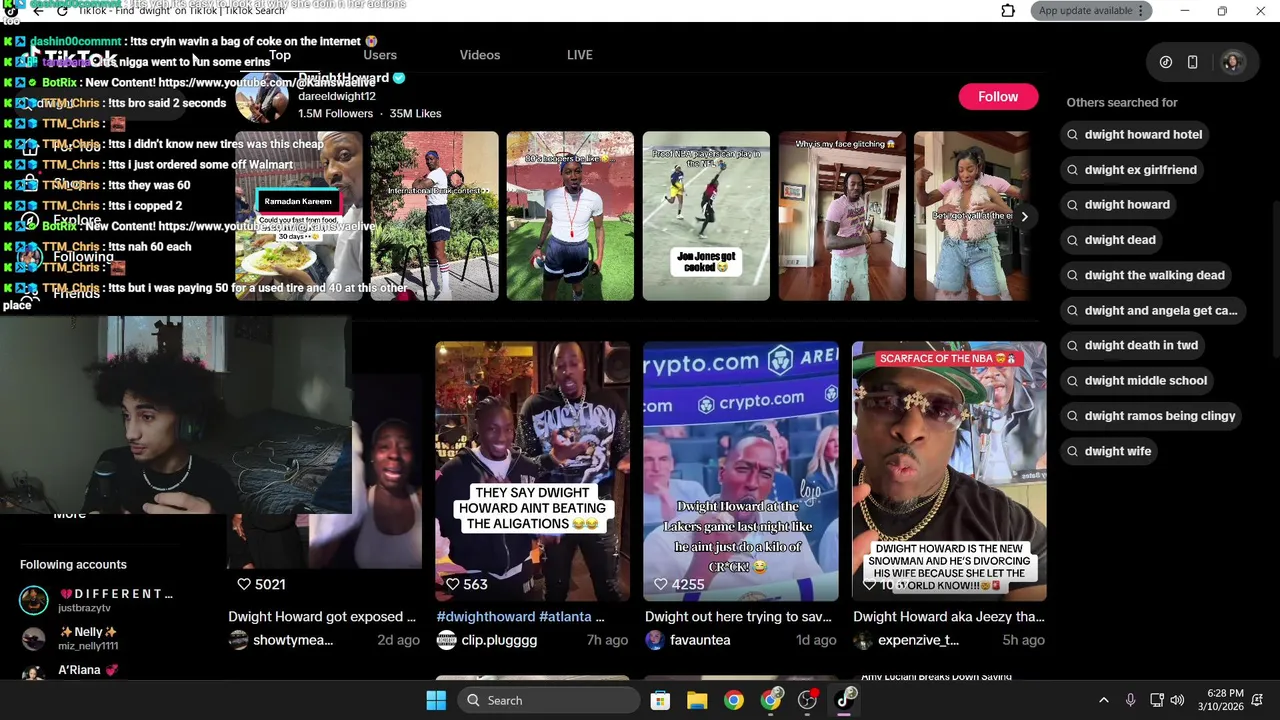Choose the plain dwight howard suggestion
This screenshot has width=1280, height=720.
[x=1117, y=205]
